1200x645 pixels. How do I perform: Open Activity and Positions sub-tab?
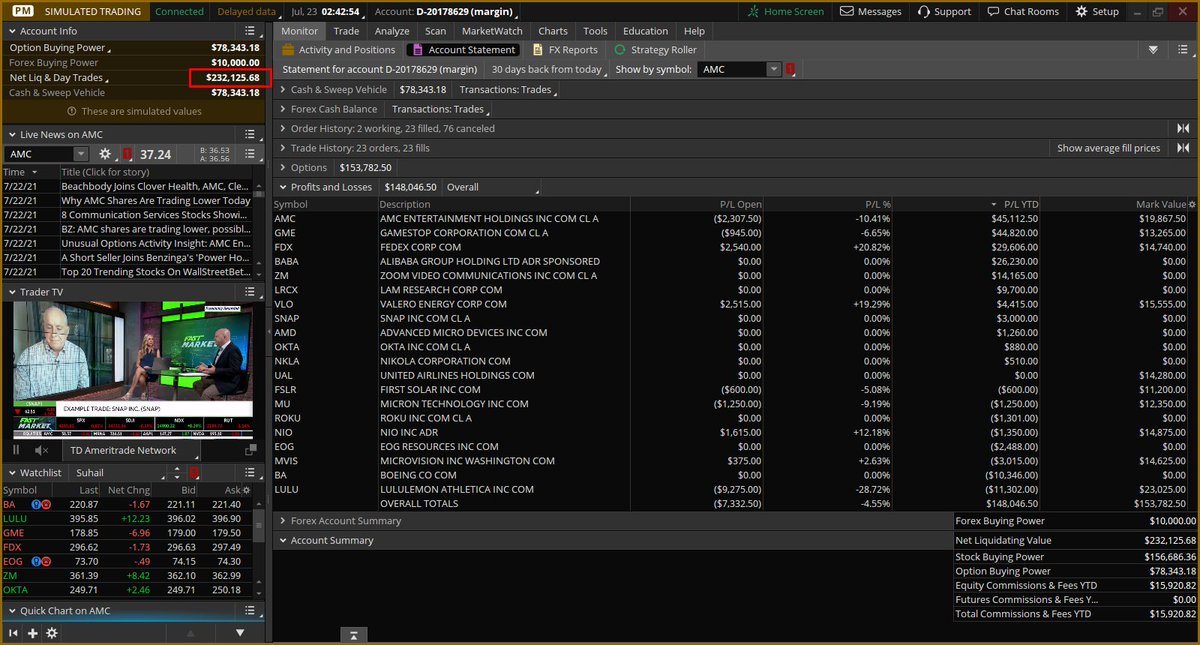[x=338, y=50]
